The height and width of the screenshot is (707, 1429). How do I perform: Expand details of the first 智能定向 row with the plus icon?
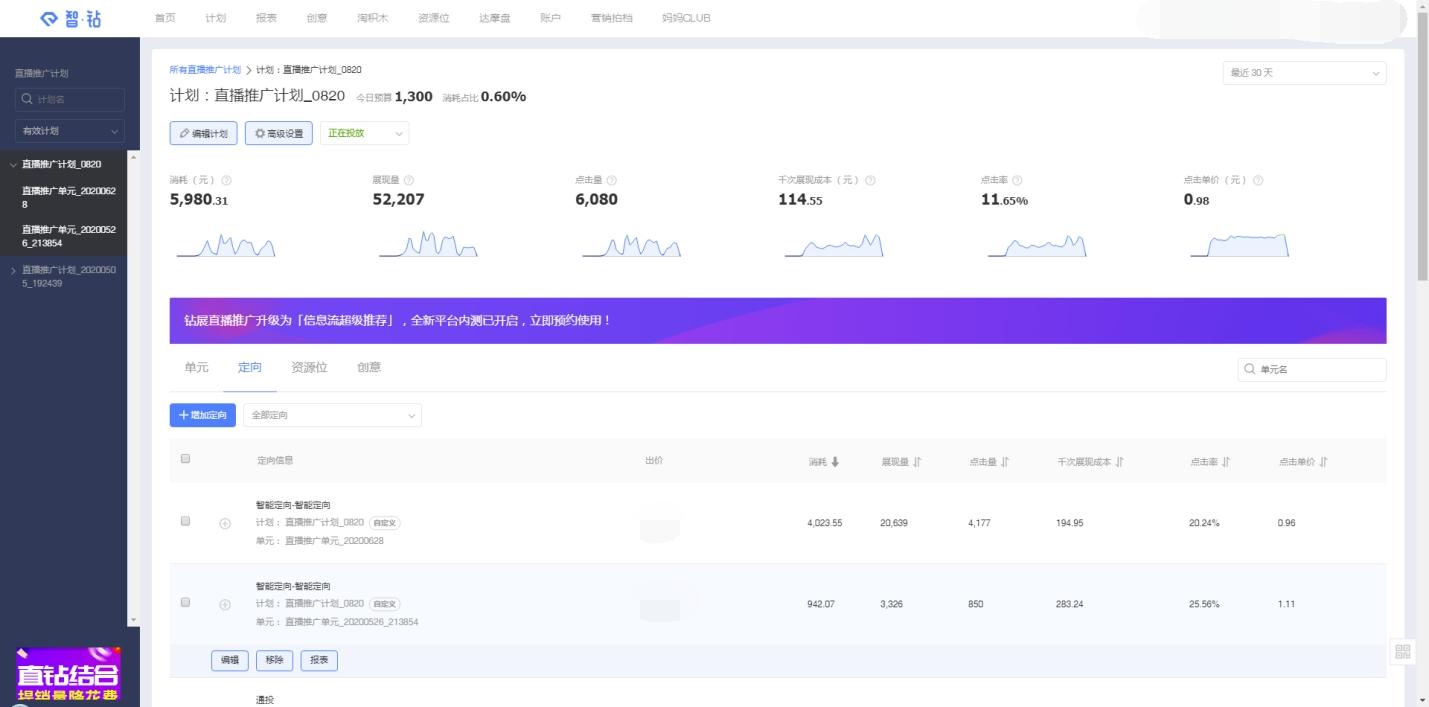click(225, 523)
